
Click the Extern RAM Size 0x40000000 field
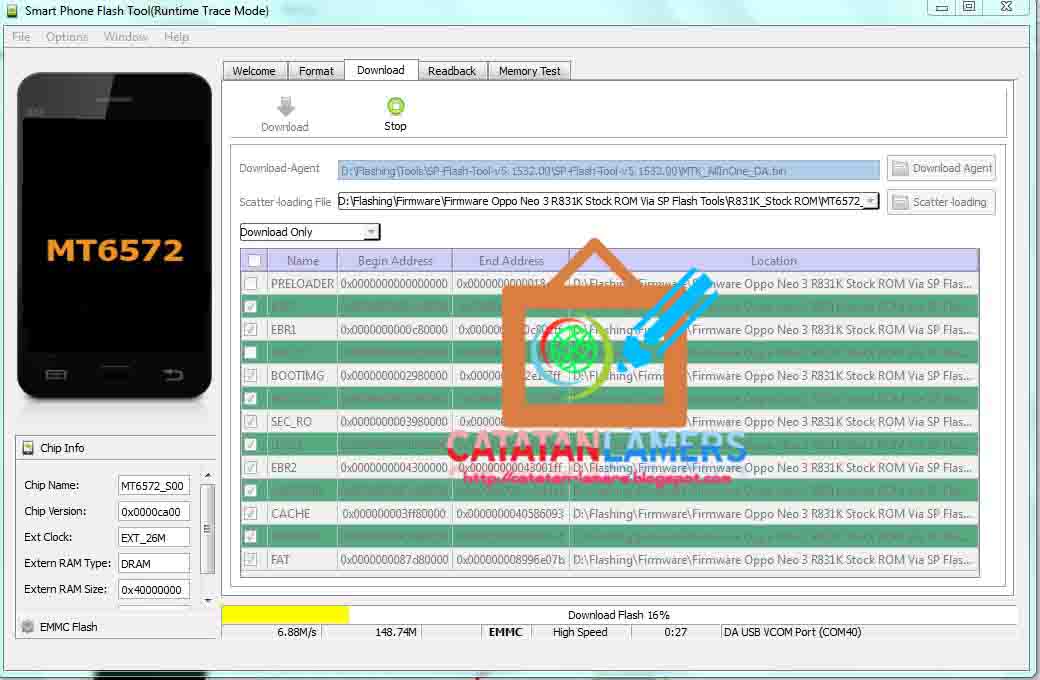153,589
